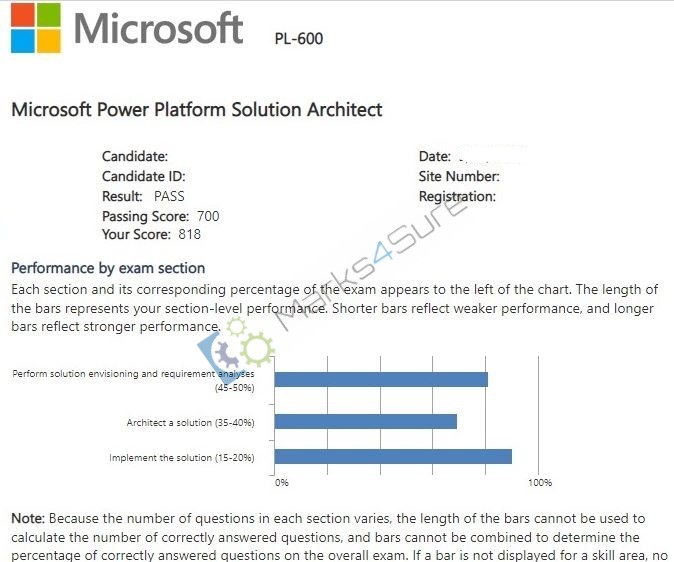Click the Architect a solution (35-40%) label
The width and height of the screenshot is (674, 562).
click(x=190, y=423)
